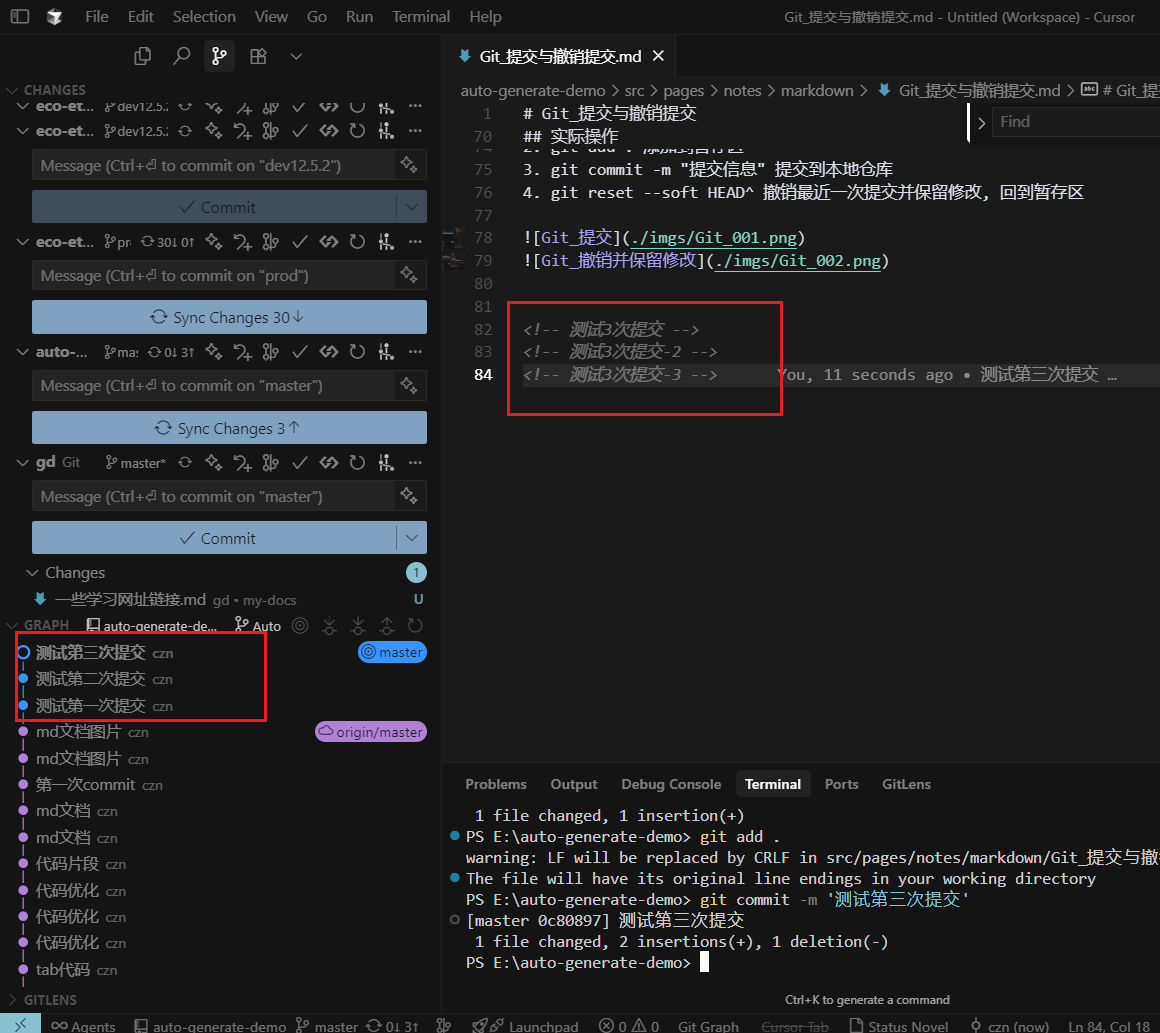Image resolution: width=1160 pixels, height=1033 pixels.
Task: Switch to the Debug Console tab
Action: click(x=670, y=784)
